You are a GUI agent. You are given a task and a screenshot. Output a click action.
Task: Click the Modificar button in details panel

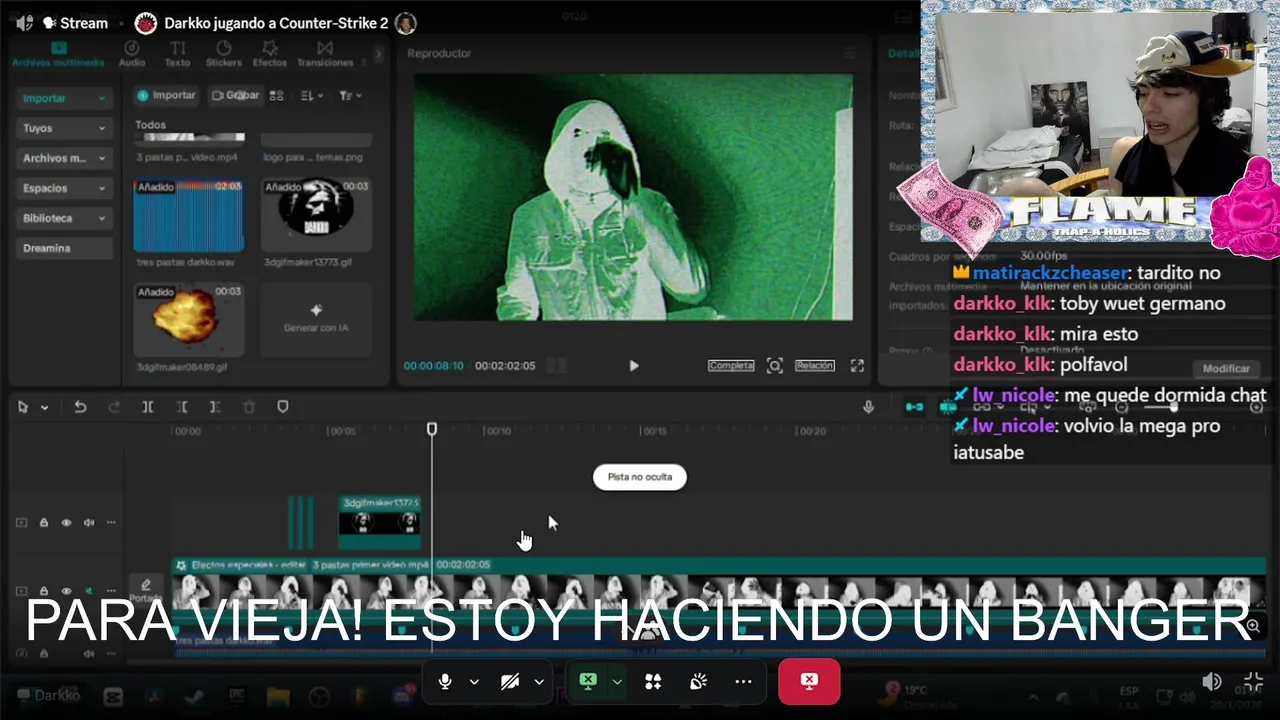pyautogui.click(x=1226, y=369)
